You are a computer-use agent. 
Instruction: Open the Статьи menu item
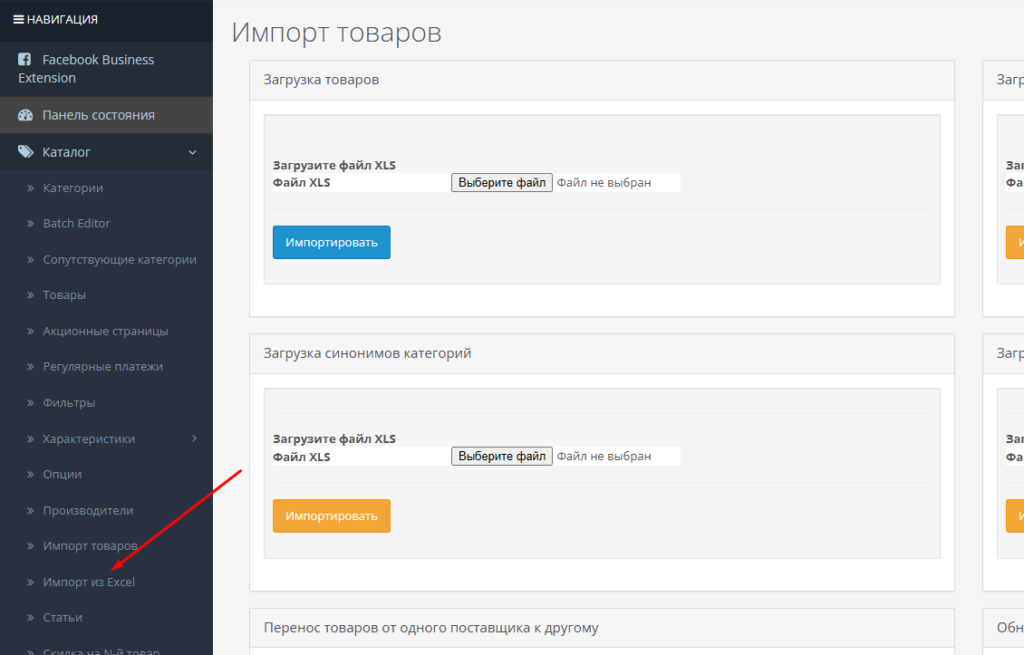point(62,618)
